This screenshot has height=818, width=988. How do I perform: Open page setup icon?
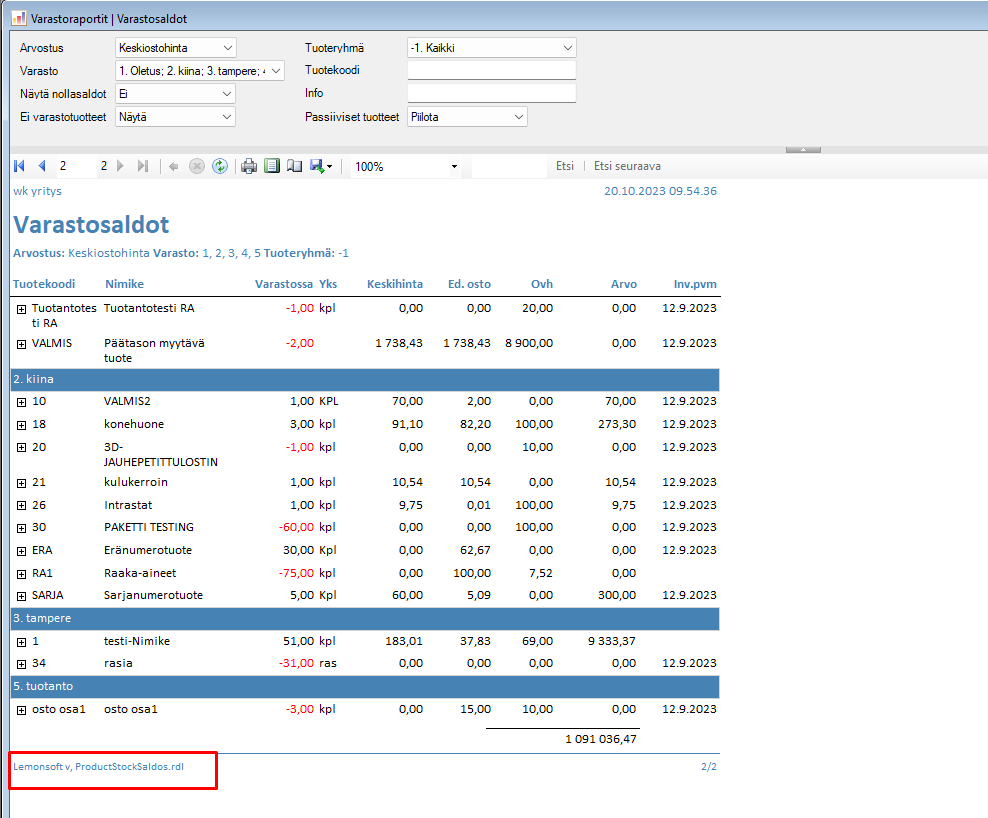(x=294, y=166)
